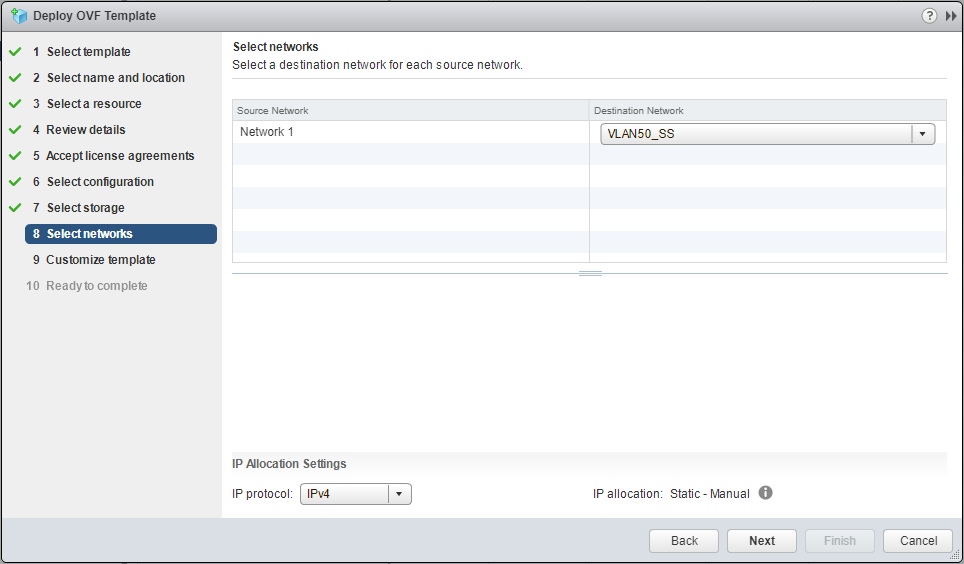Open step 4 Review details
The height and width of the screenshot is (564, 964).
point(86,130)
